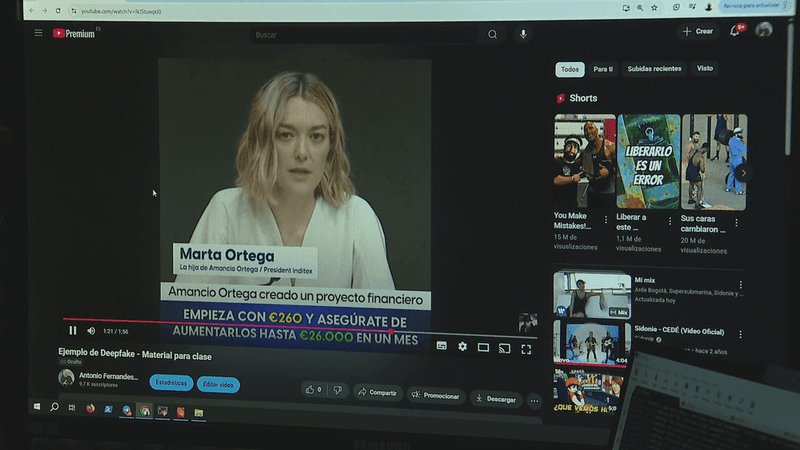Click the Compartir button
Image resolution: width=800 pixels, height=450 pixels.
point(378,392)
